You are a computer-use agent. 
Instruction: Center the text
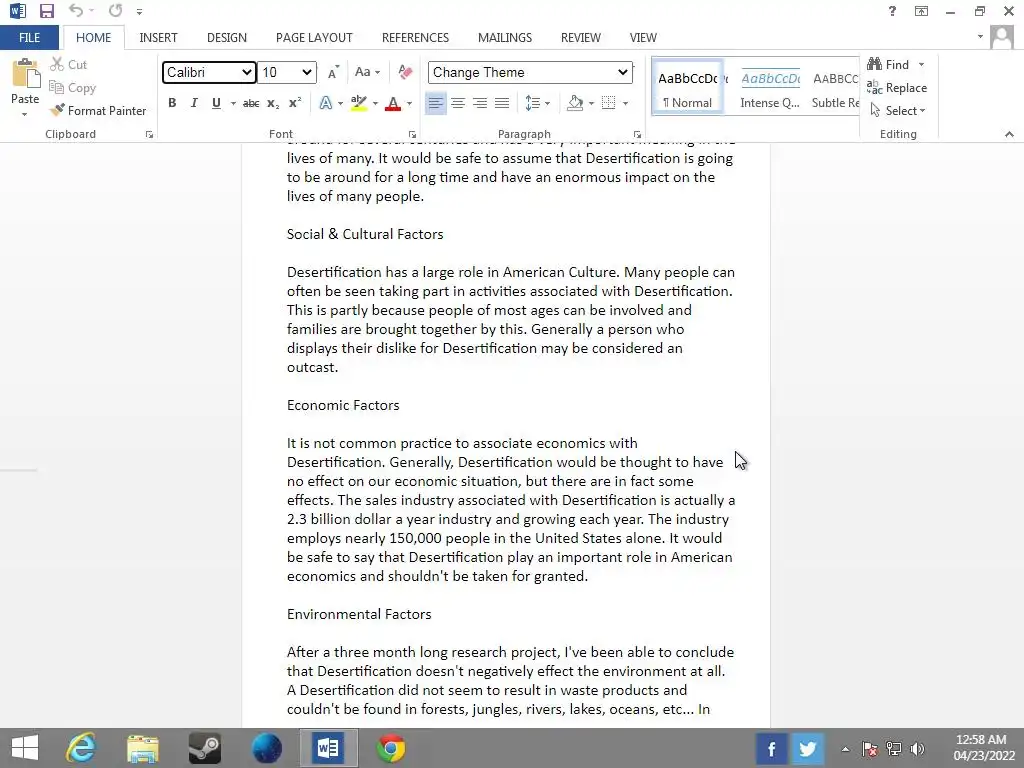458,103
